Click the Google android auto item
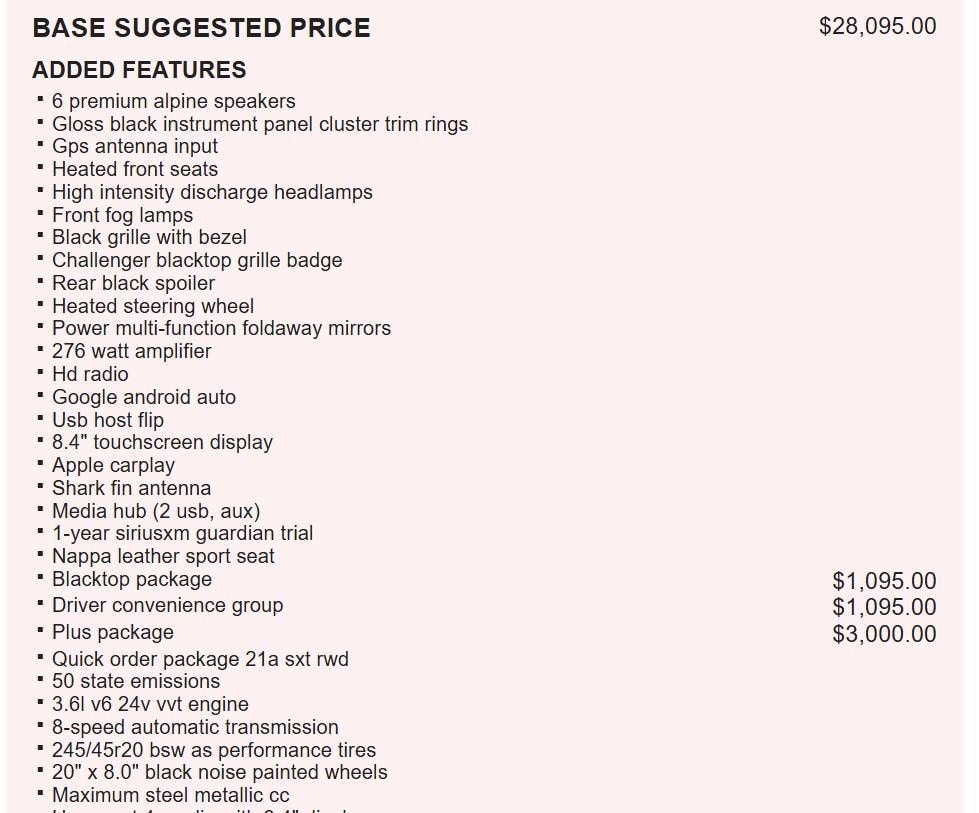 click(x=144, y=397)
